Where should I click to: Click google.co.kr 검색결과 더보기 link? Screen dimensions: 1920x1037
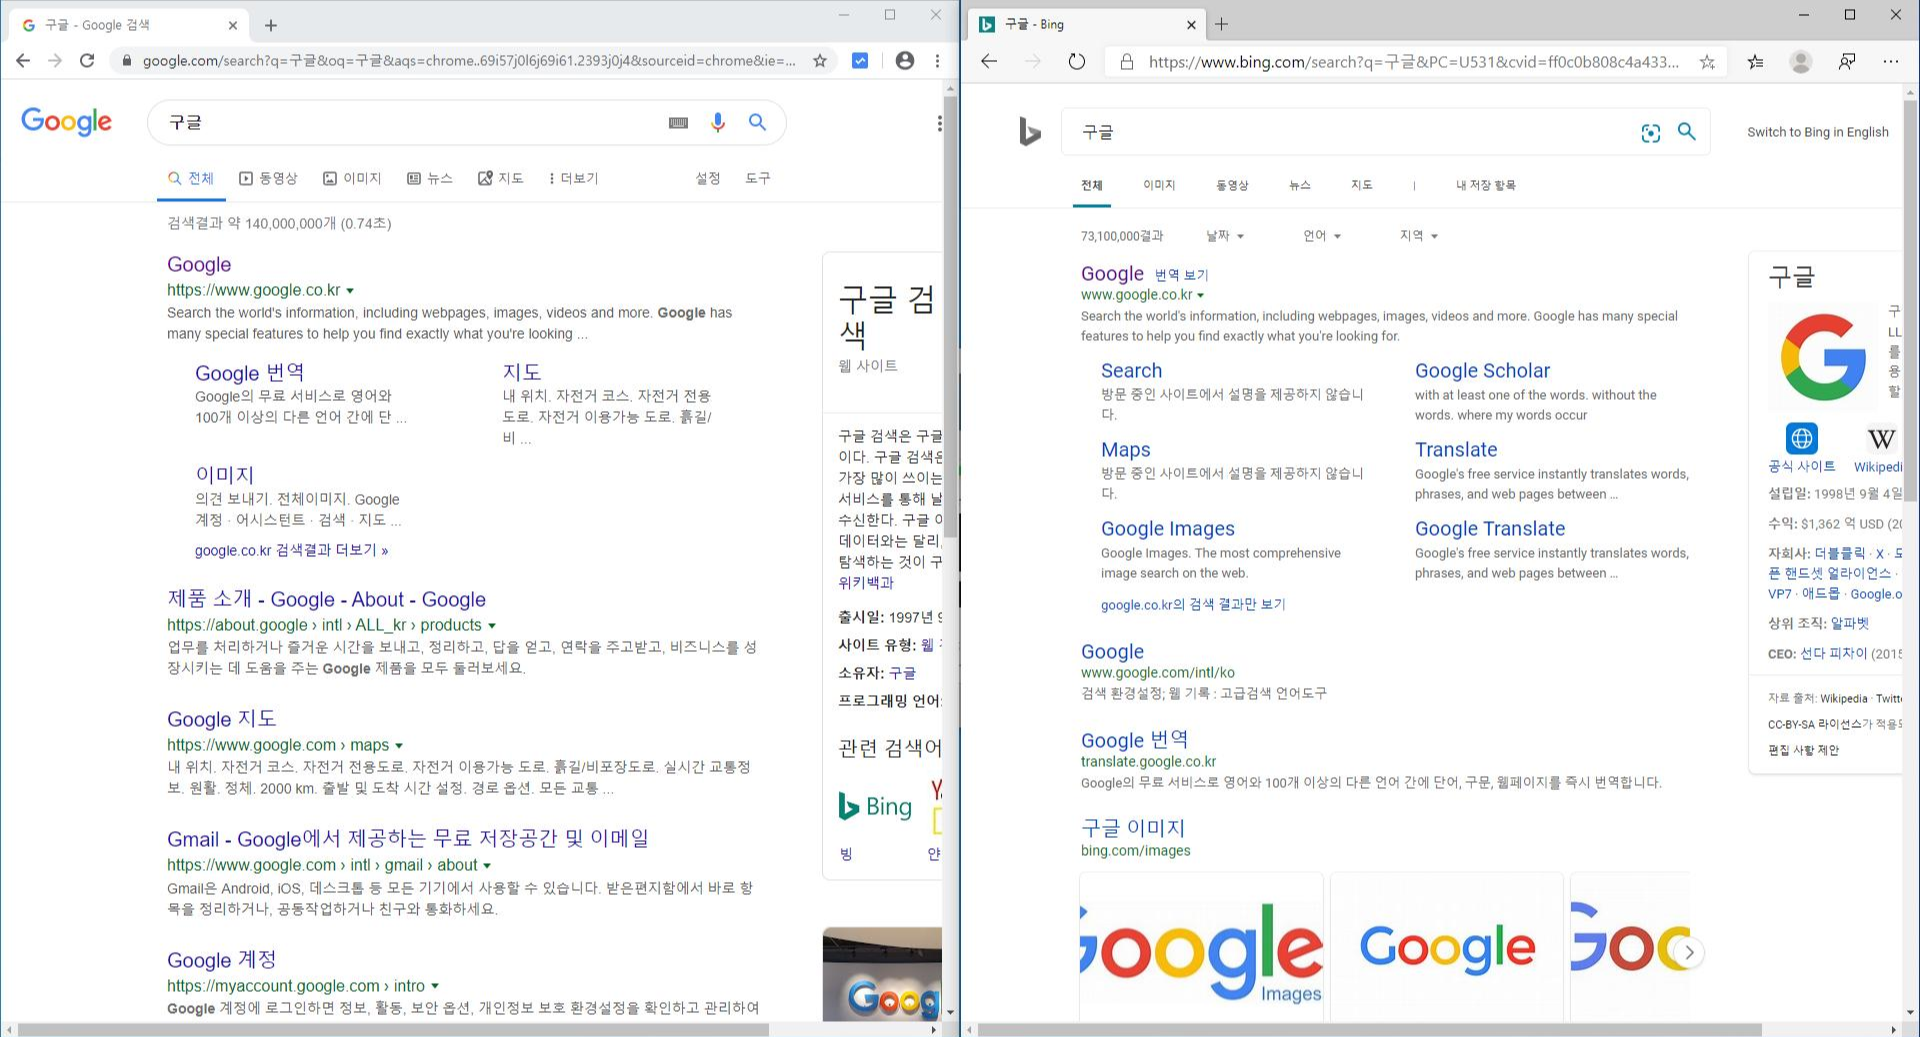(x=291, y=550)
